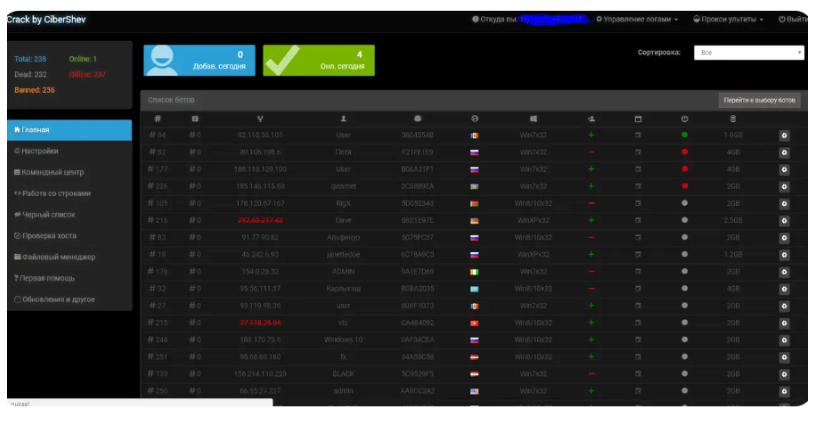
Task: Click the Dead: 232 counter
Action: (x=30, y=75)
